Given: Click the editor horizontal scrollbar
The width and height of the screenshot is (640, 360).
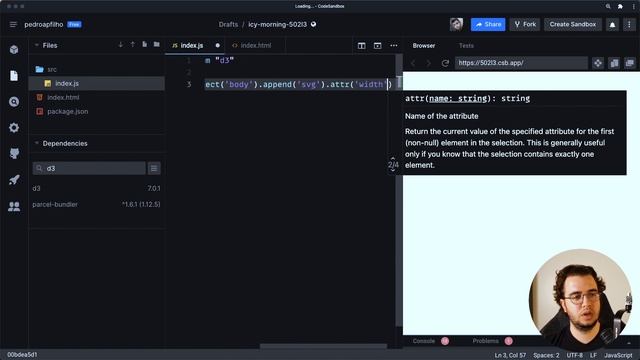Looking at the screenshot, I should (323, 346).
